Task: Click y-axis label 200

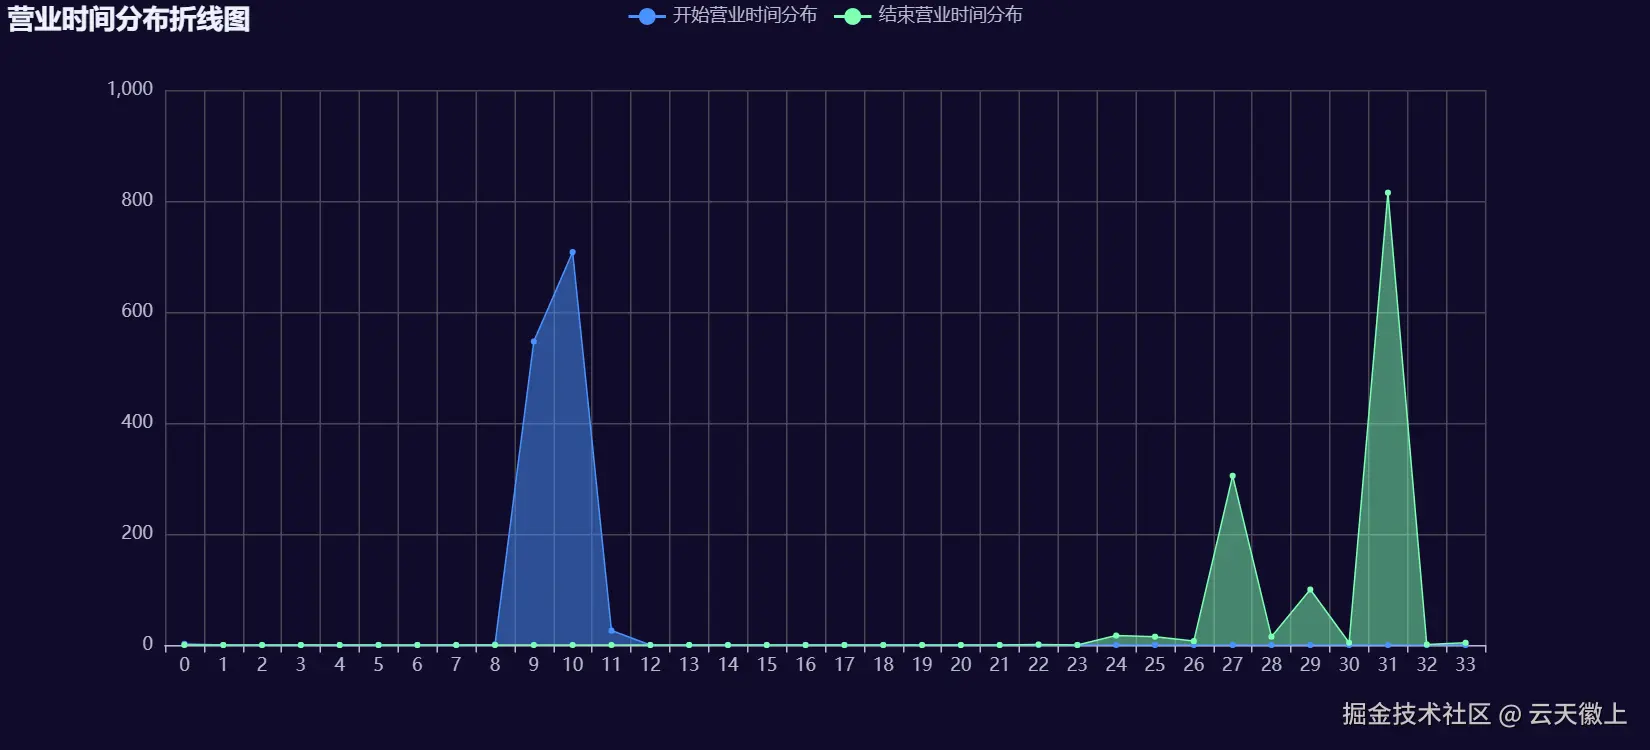Action: (137, 533)
